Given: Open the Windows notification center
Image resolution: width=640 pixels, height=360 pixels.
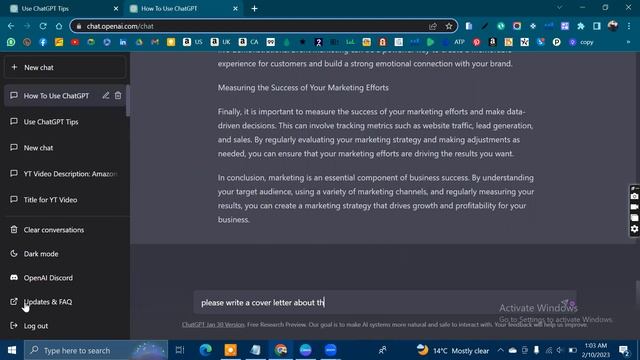Looking at the screenshot, I should point(624,350).
